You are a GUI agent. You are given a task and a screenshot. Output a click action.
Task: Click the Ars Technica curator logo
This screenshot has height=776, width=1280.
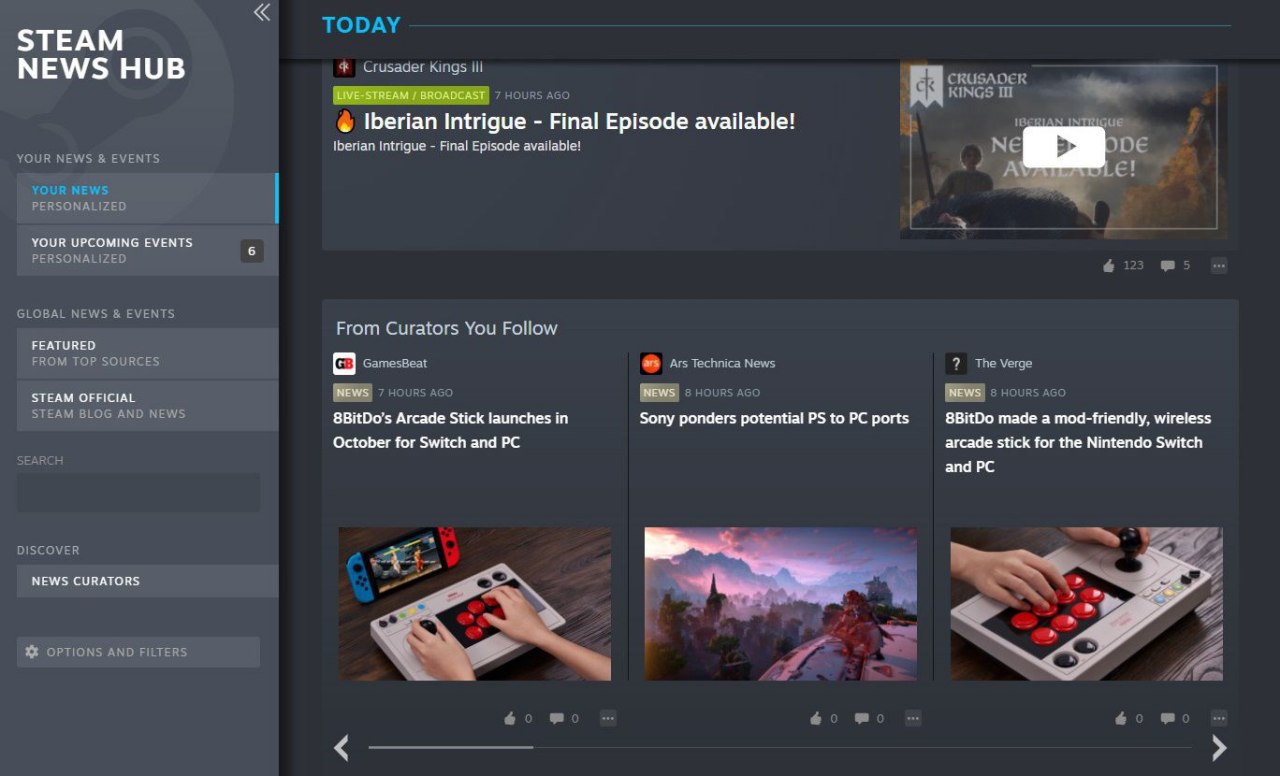pyautogui.click(x=651, y=363)
